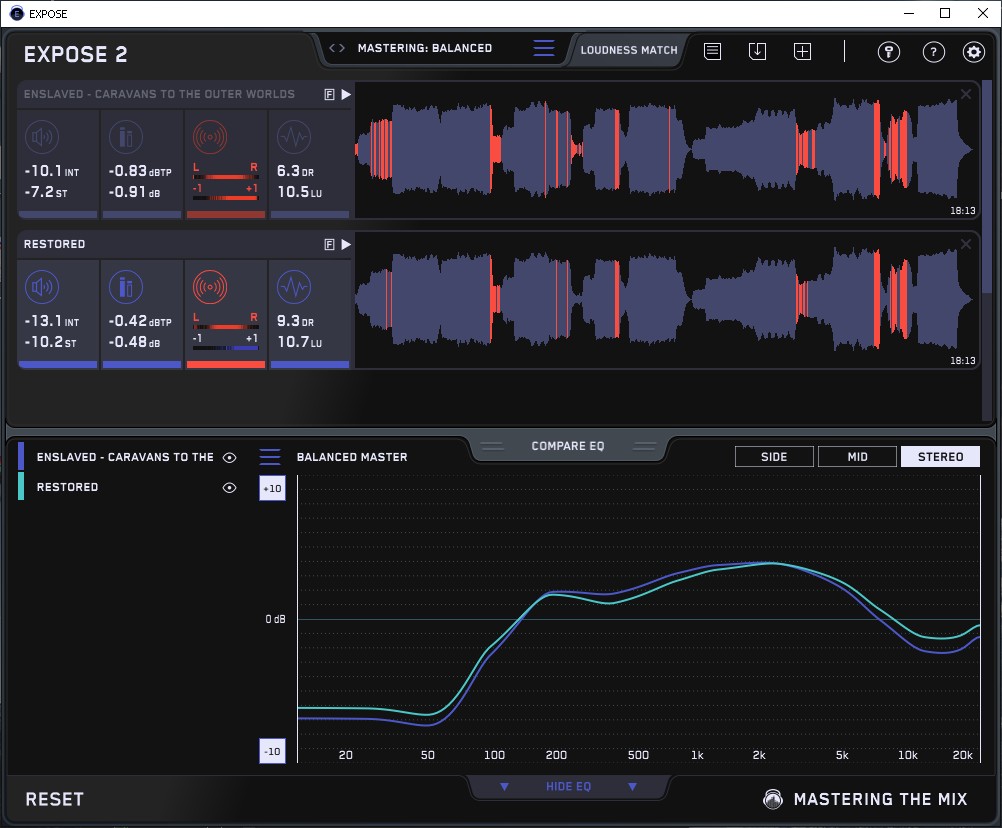Screen dimensions: 1002x828
Task: Click the stereo phase icon on the Restored track
Action: tap(210, 287)
